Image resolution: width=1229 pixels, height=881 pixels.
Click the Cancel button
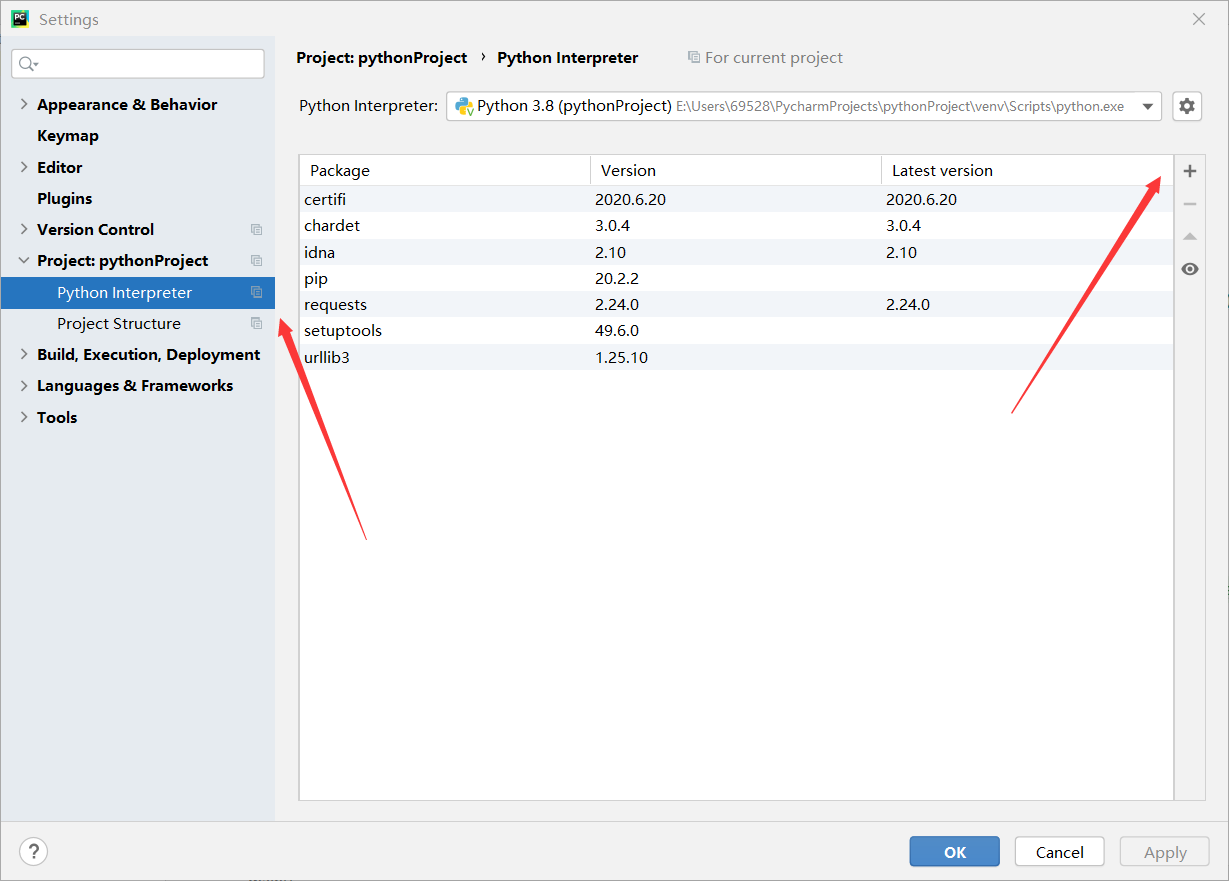[x=1059, y=852]
